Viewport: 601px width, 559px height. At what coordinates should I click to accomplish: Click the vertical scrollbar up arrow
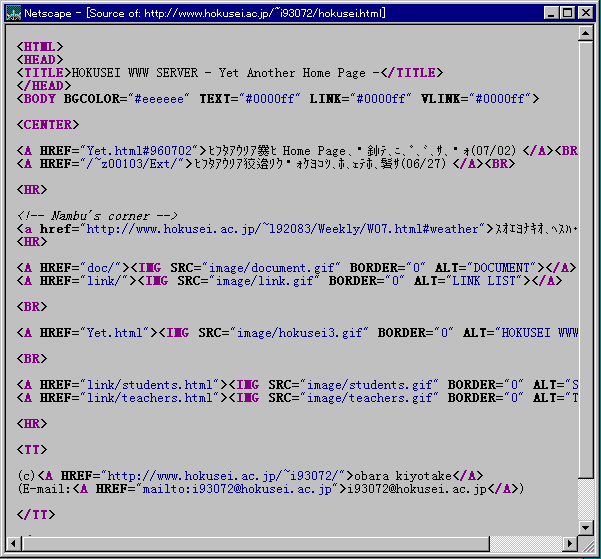(x=586, y=34)
